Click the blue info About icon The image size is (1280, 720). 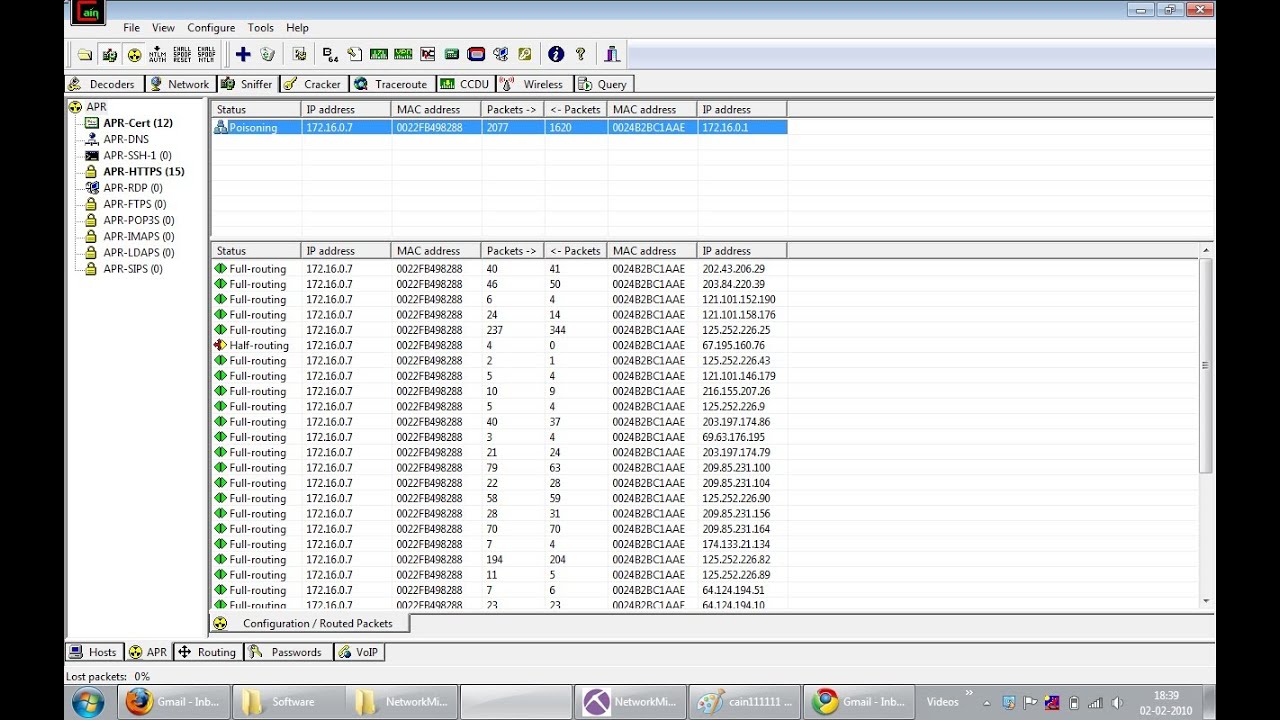point(556,54)
